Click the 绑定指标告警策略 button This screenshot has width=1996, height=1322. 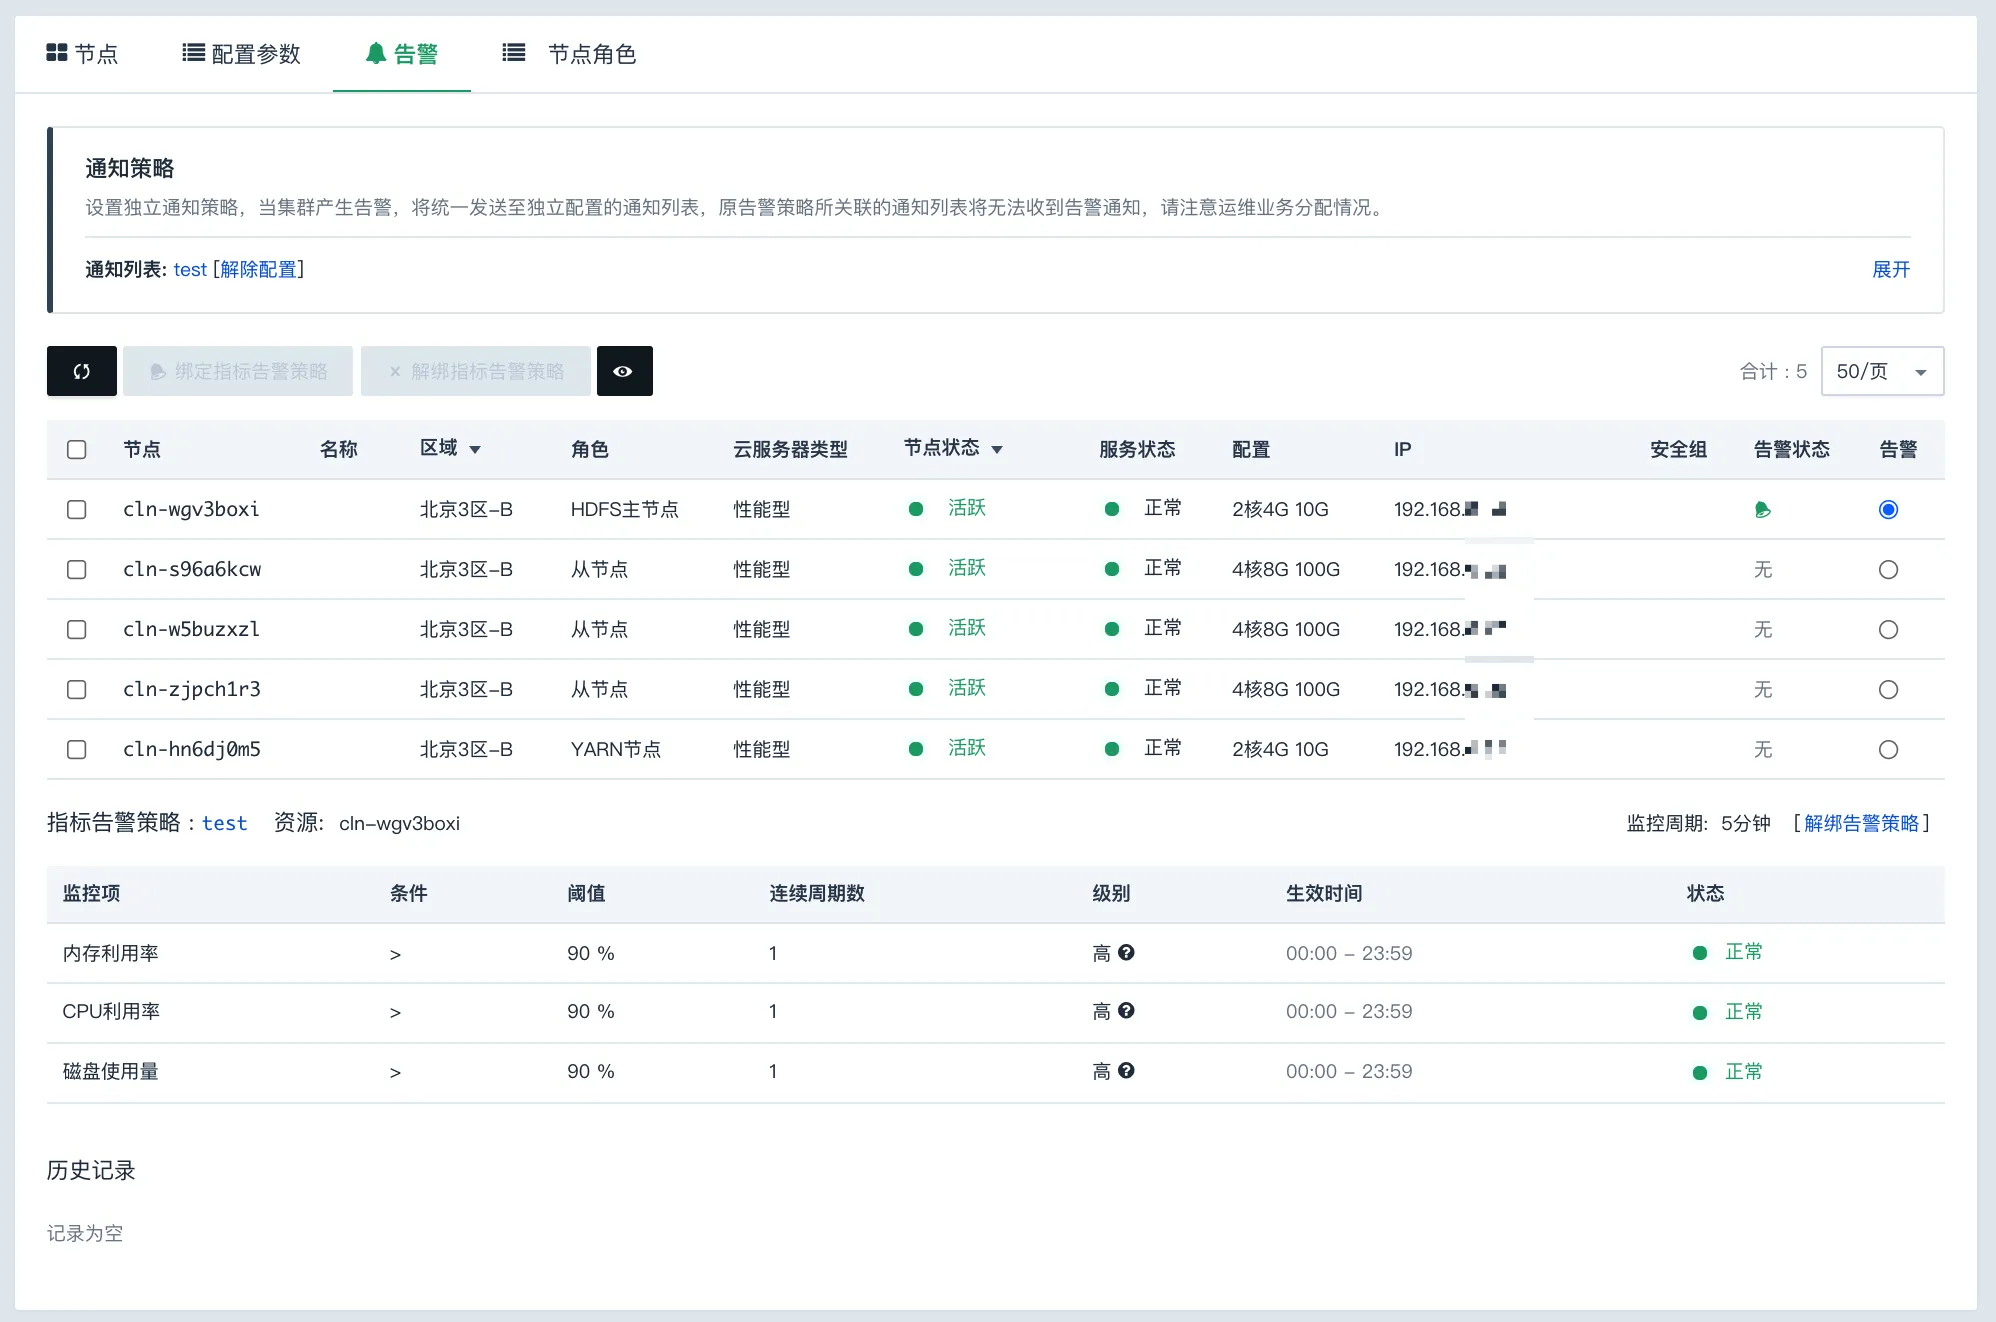click(238, 371)
